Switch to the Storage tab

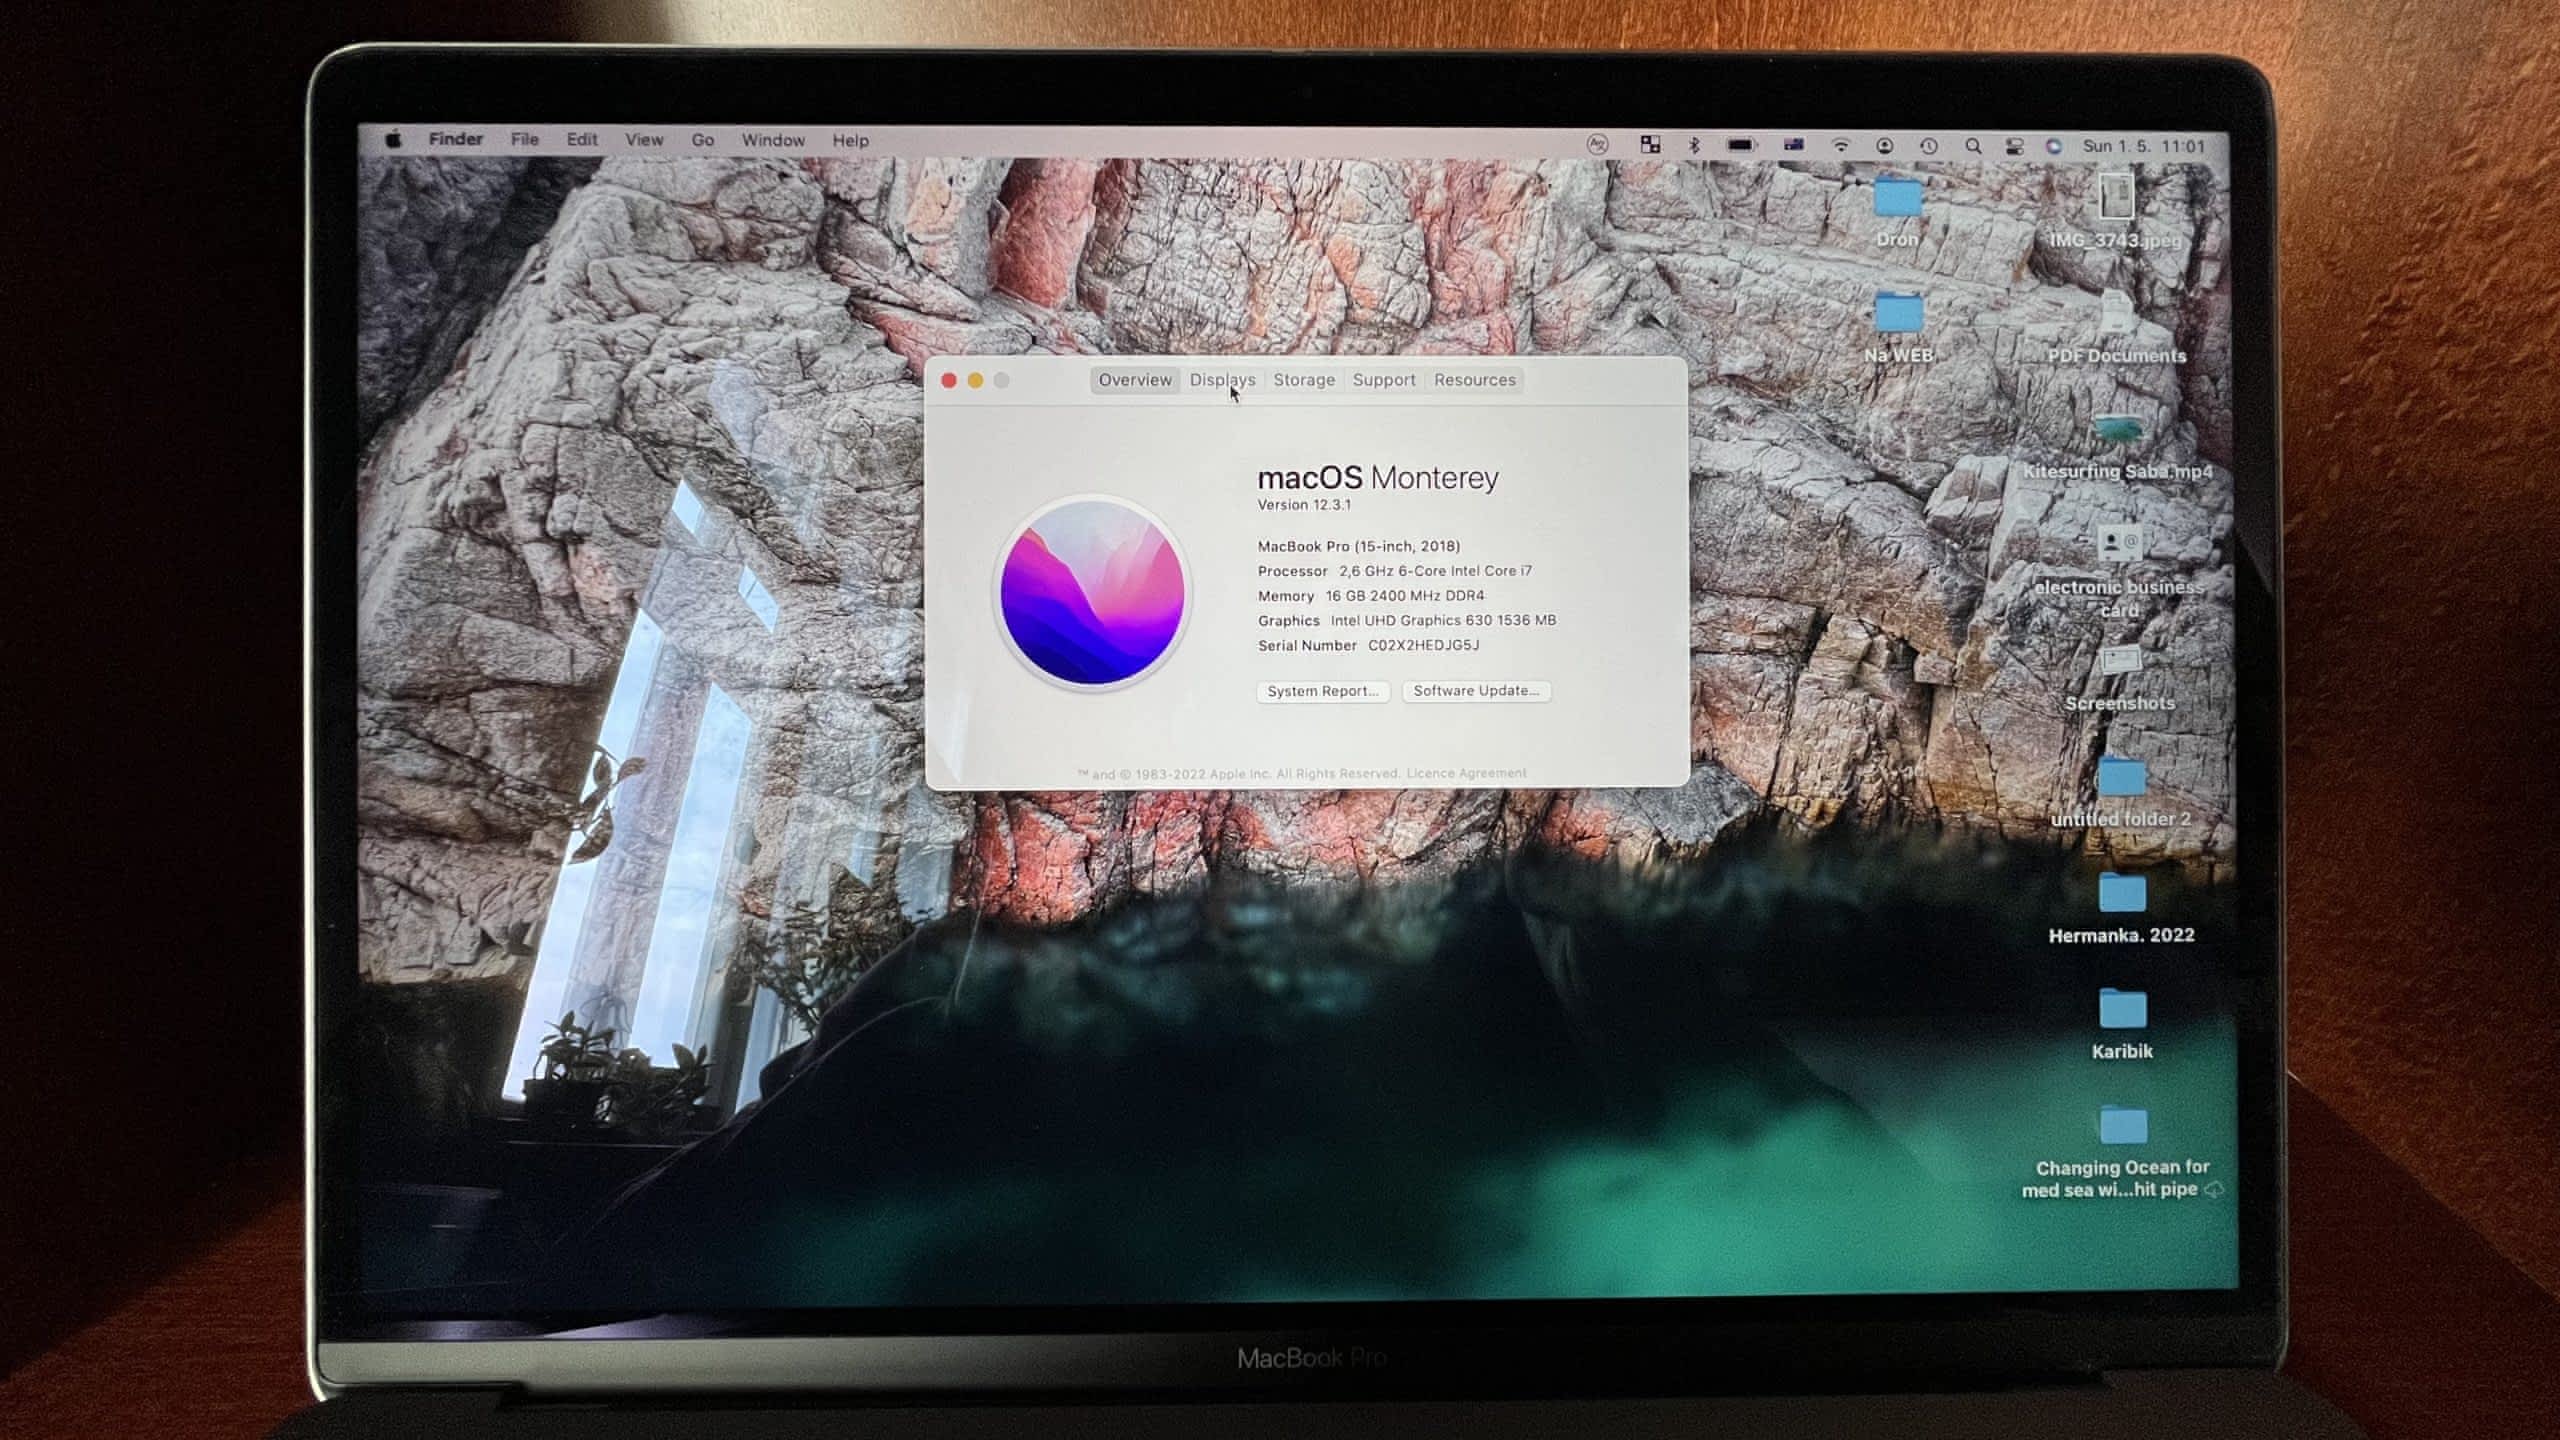click(x=1304, y=380)
